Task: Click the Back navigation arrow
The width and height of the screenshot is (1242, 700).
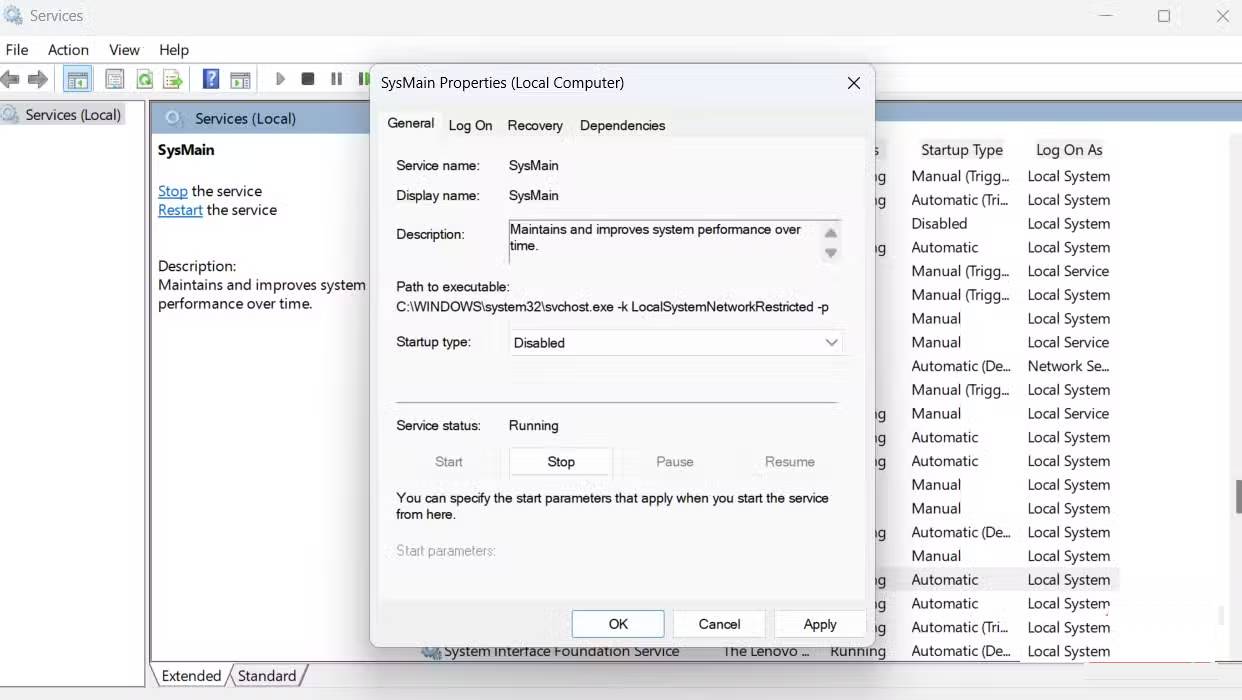Action: pos(10,78)
